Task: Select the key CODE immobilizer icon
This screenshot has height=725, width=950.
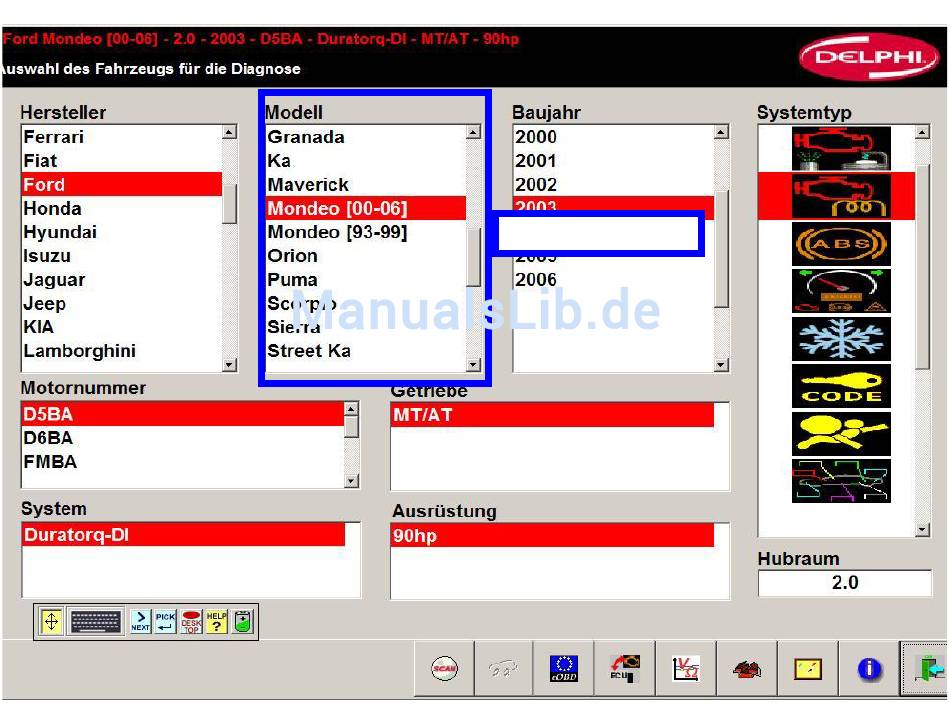Action: tap(841, 386)
